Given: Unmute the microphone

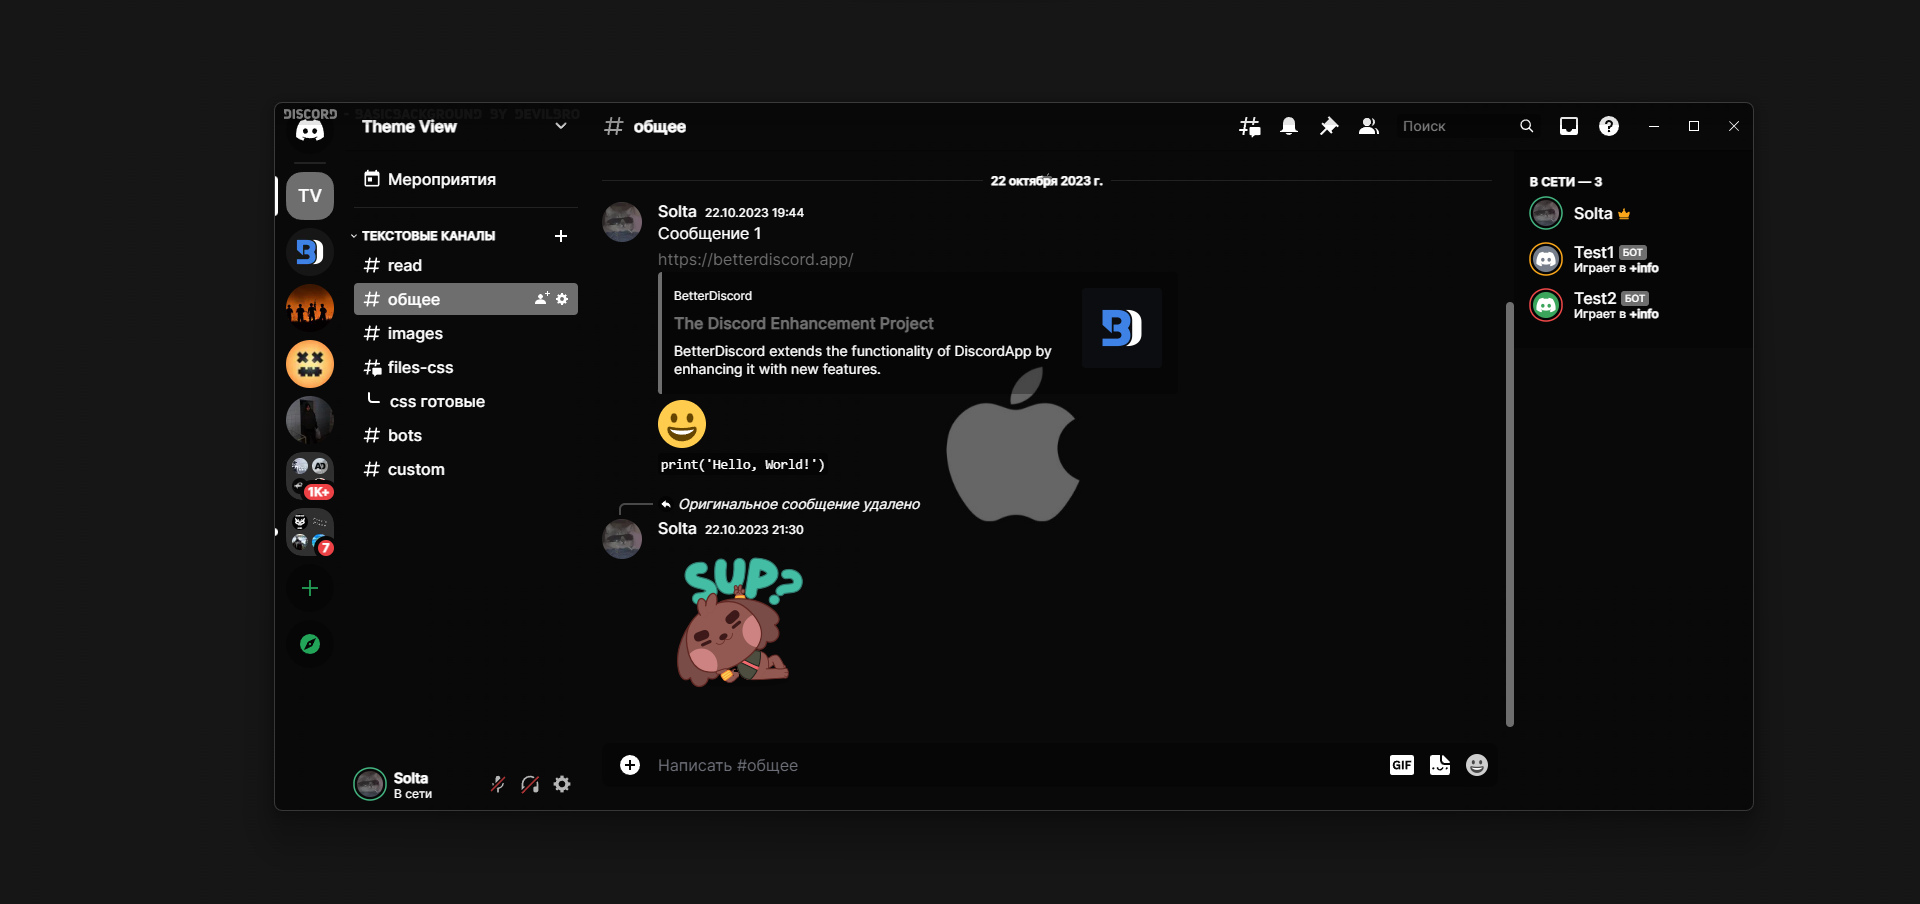Looking at the screenshot, I should 497,785.
